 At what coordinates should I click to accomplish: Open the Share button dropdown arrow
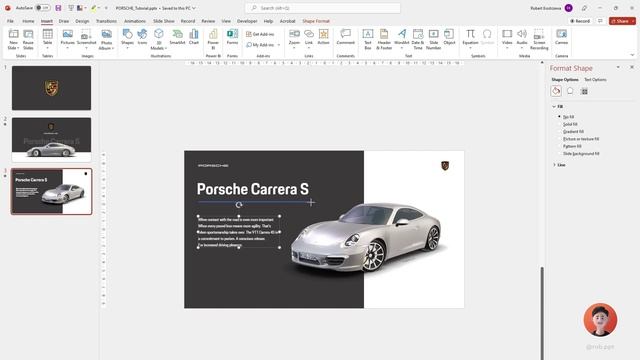(633, 21)
